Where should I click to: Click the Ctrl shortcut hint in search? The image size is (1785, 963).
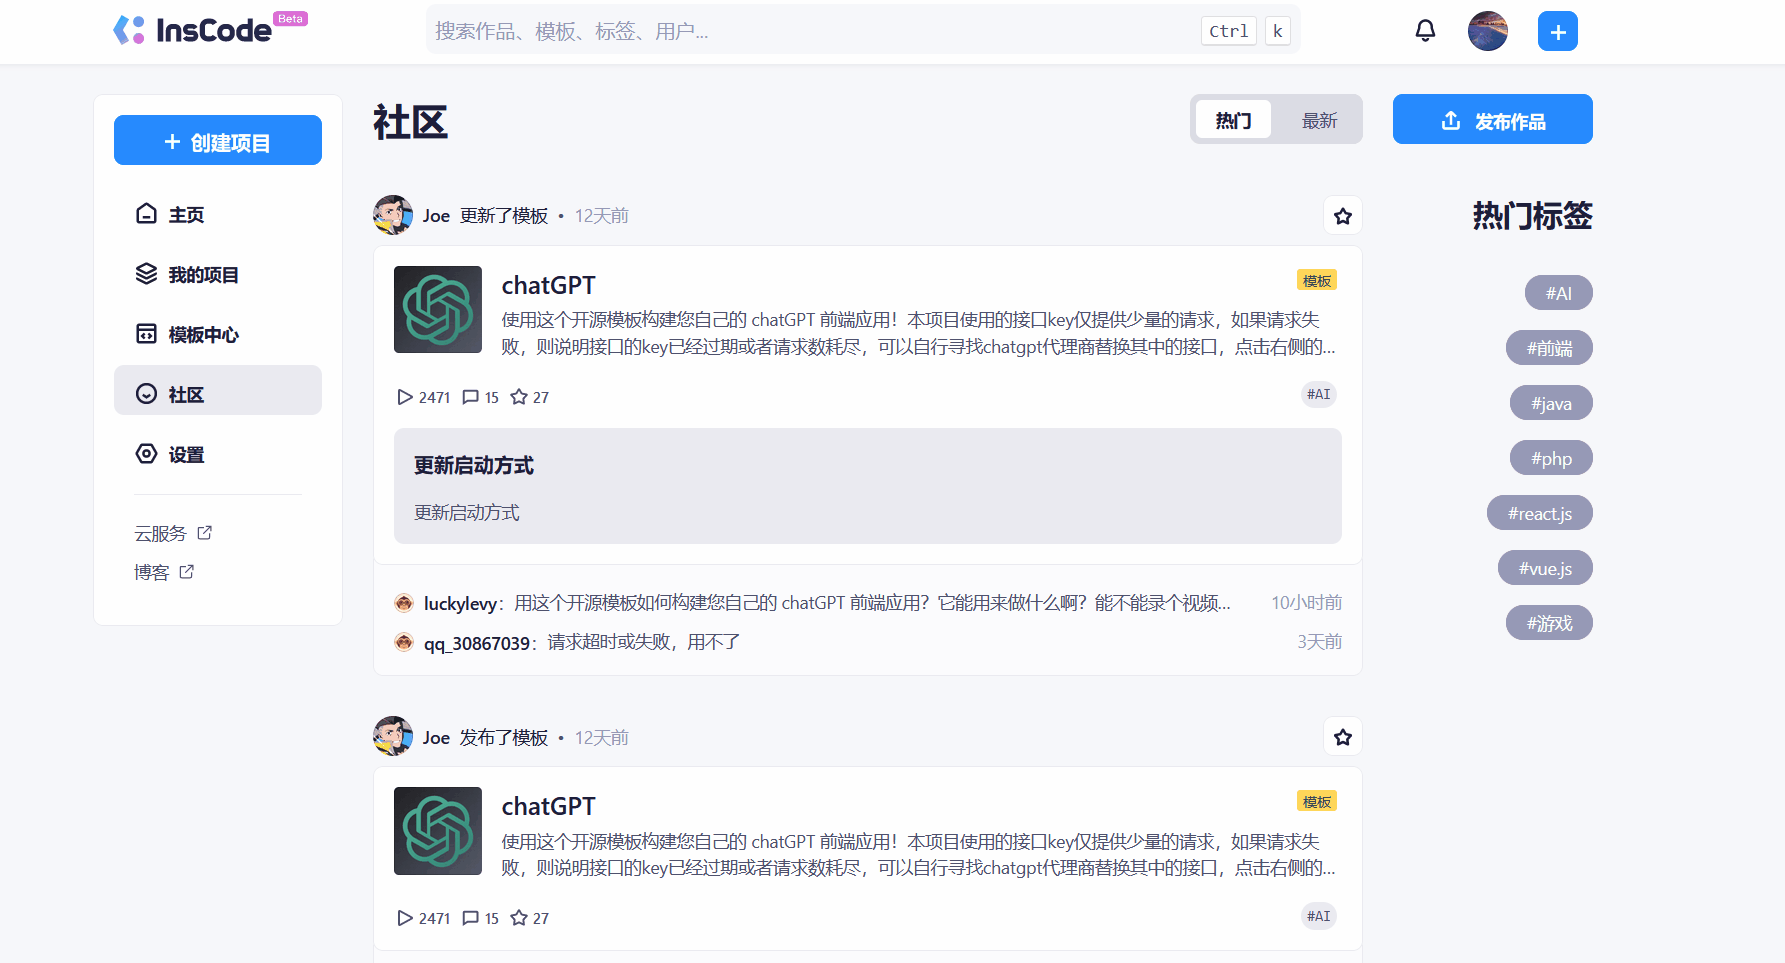[1228, 31]
